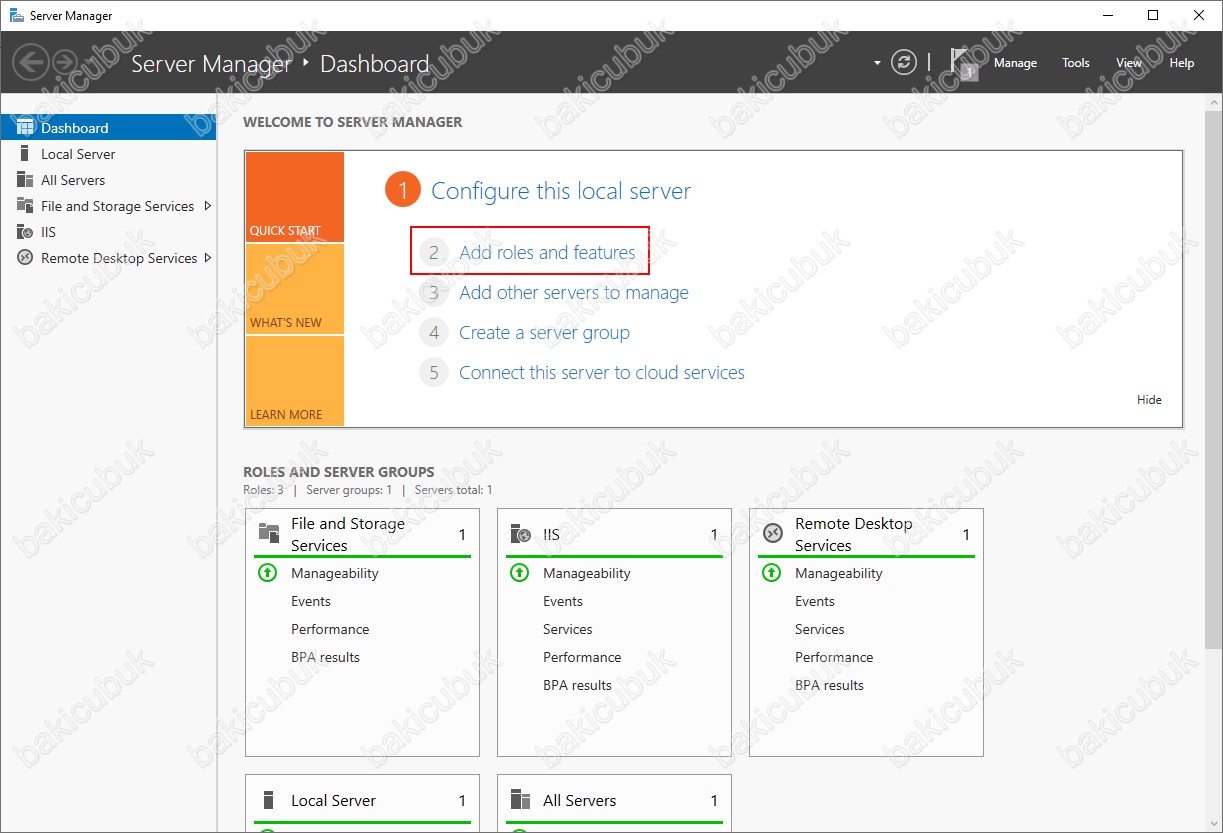This screenshot has height=833, width=1223.
Task: Open Manageability in Remote Desktop Services tile
Action: (x=839, y=573)
